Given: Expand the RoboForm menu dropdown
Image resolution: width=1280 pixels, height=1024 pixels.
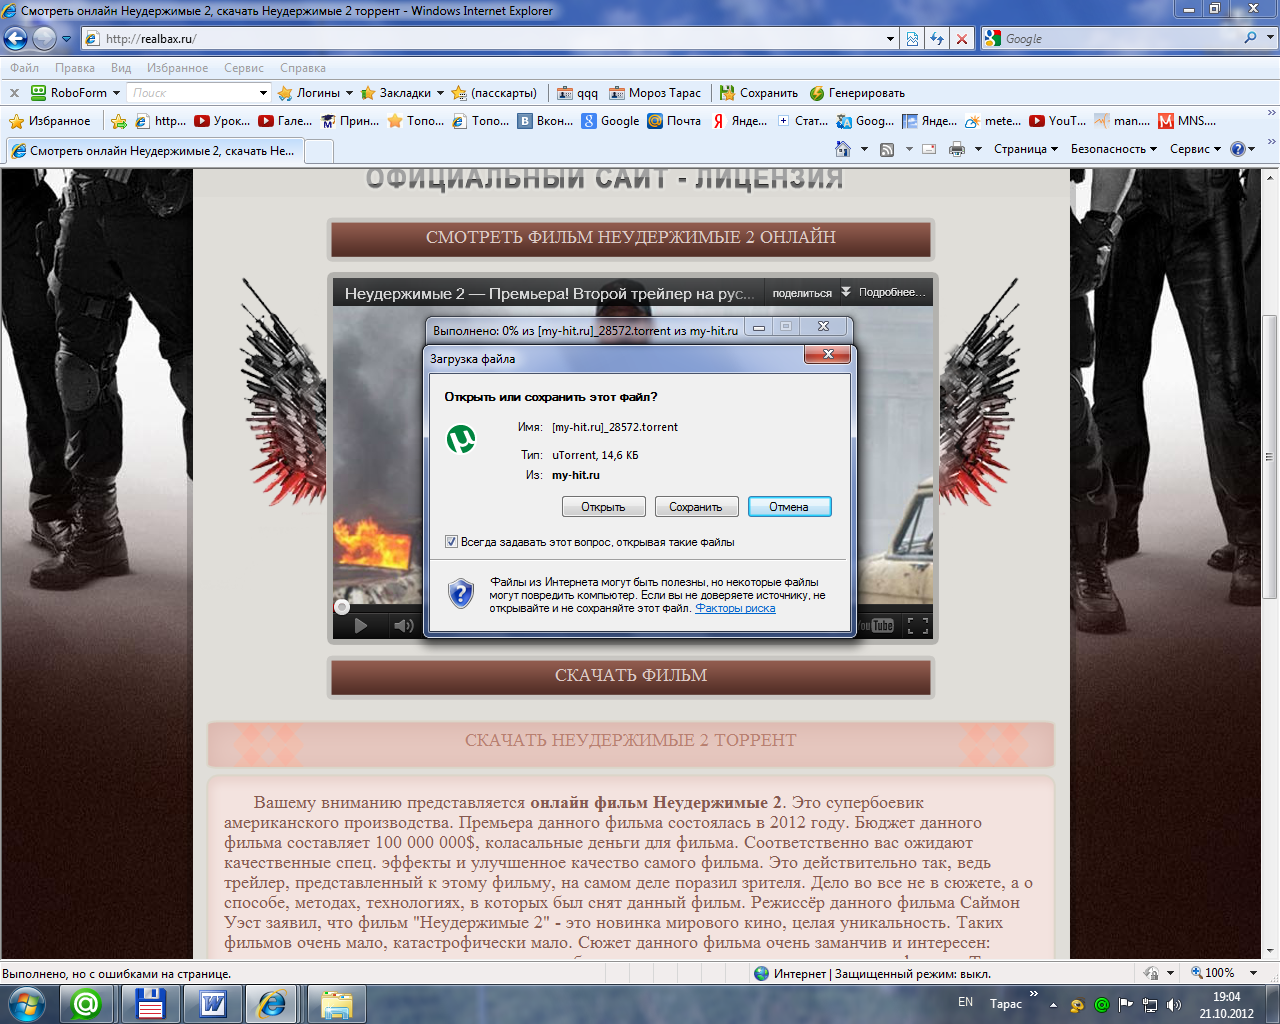Looking at the screenshot, I should [116, 93].
